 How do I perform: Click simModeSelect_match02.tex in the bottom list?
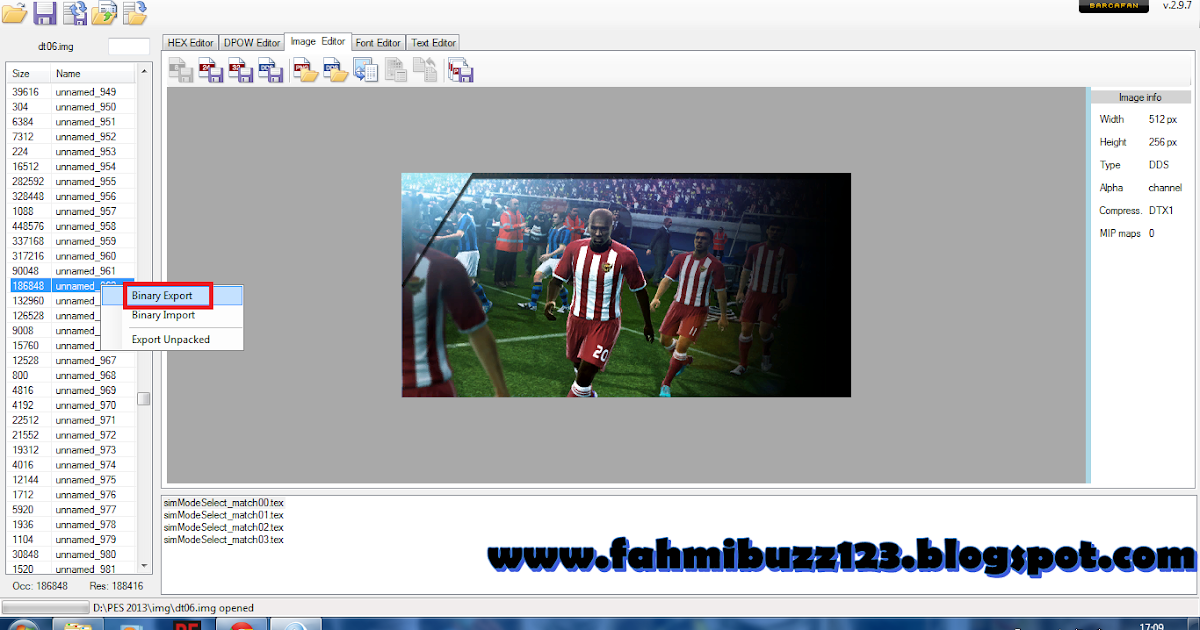coord(224,527)
